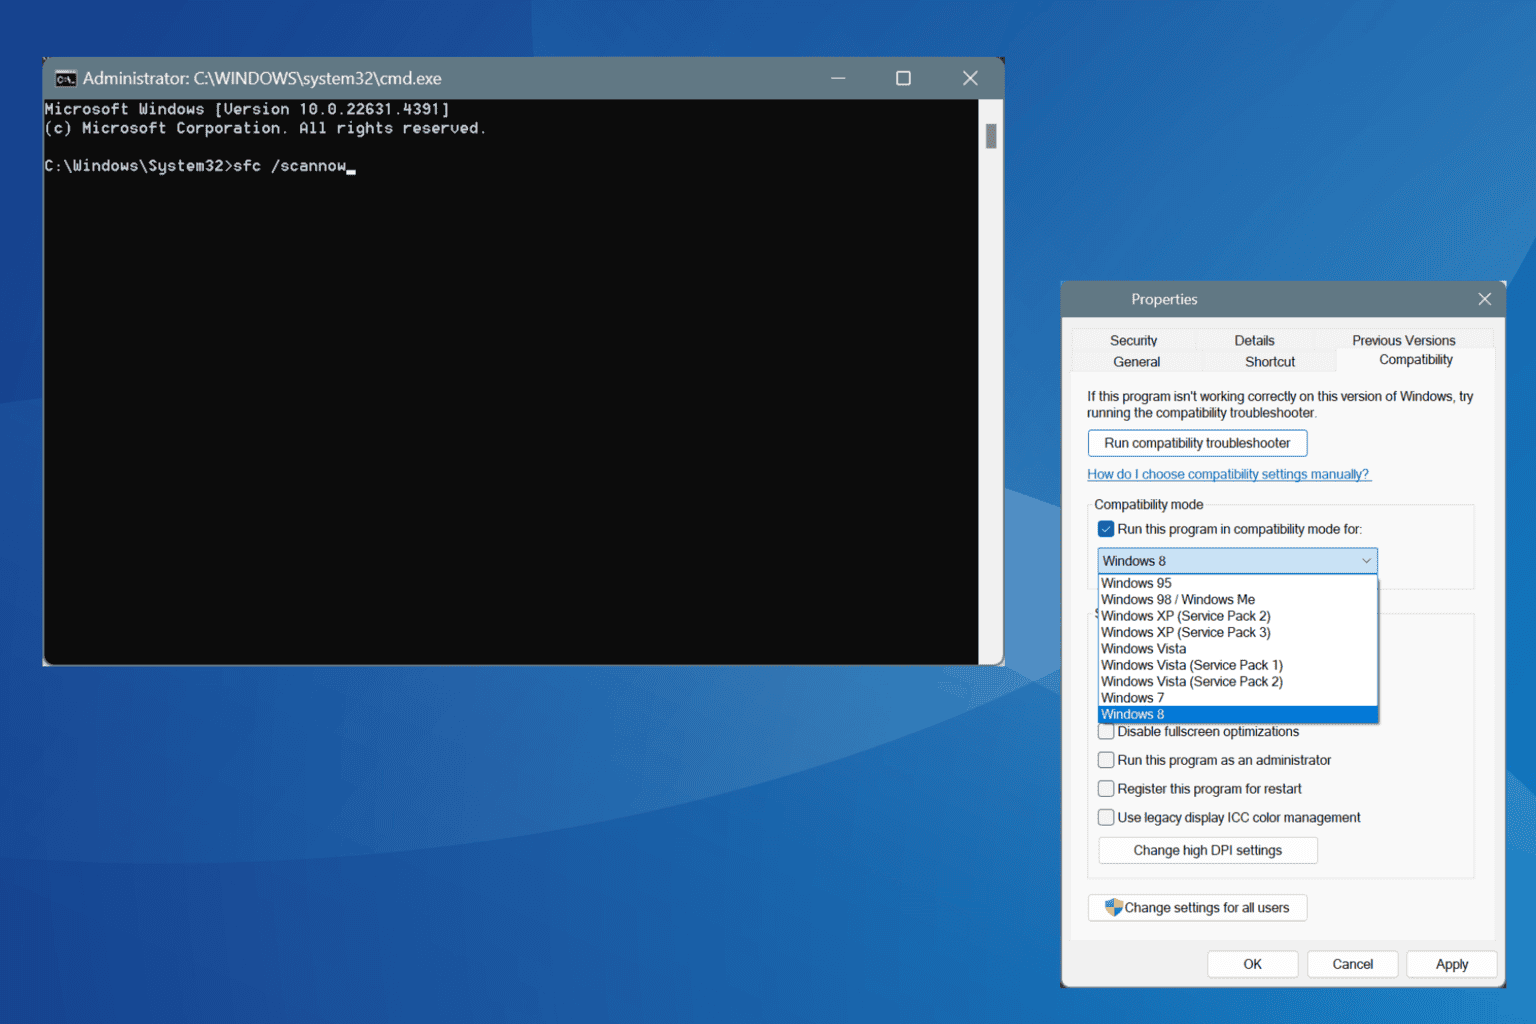Run compatibility troubleshooter
The height and width of the screenshot is (1024, 1536).
1197,443
